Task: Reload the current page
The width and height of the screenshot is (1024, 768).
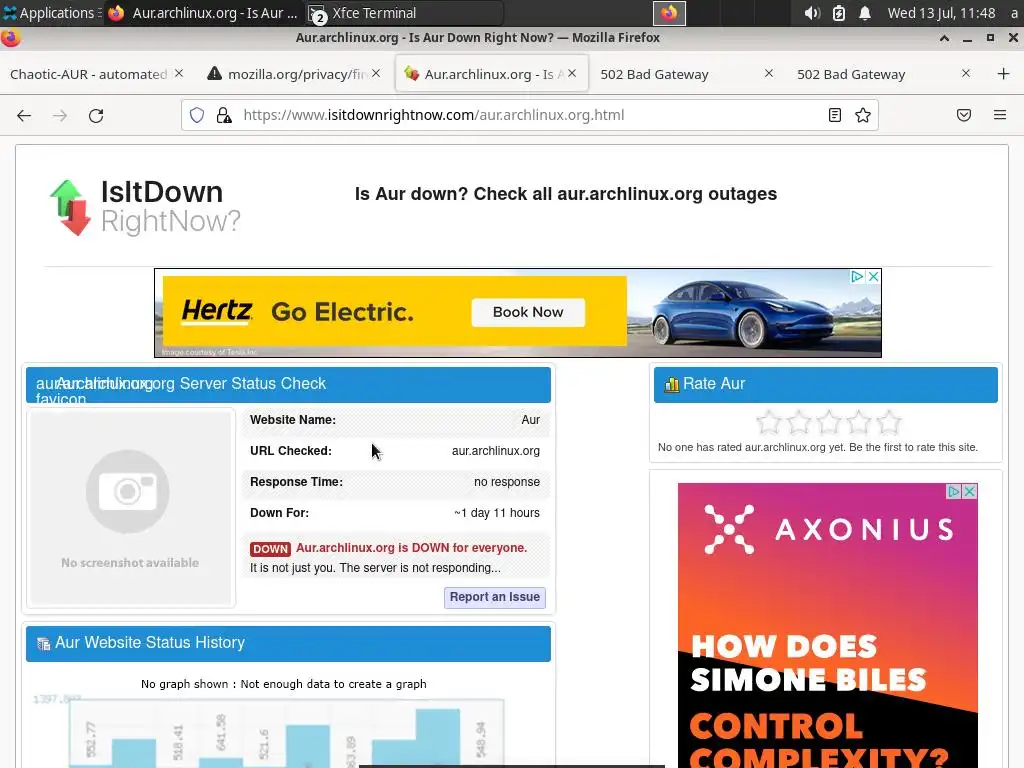Action: click(96, 116)
